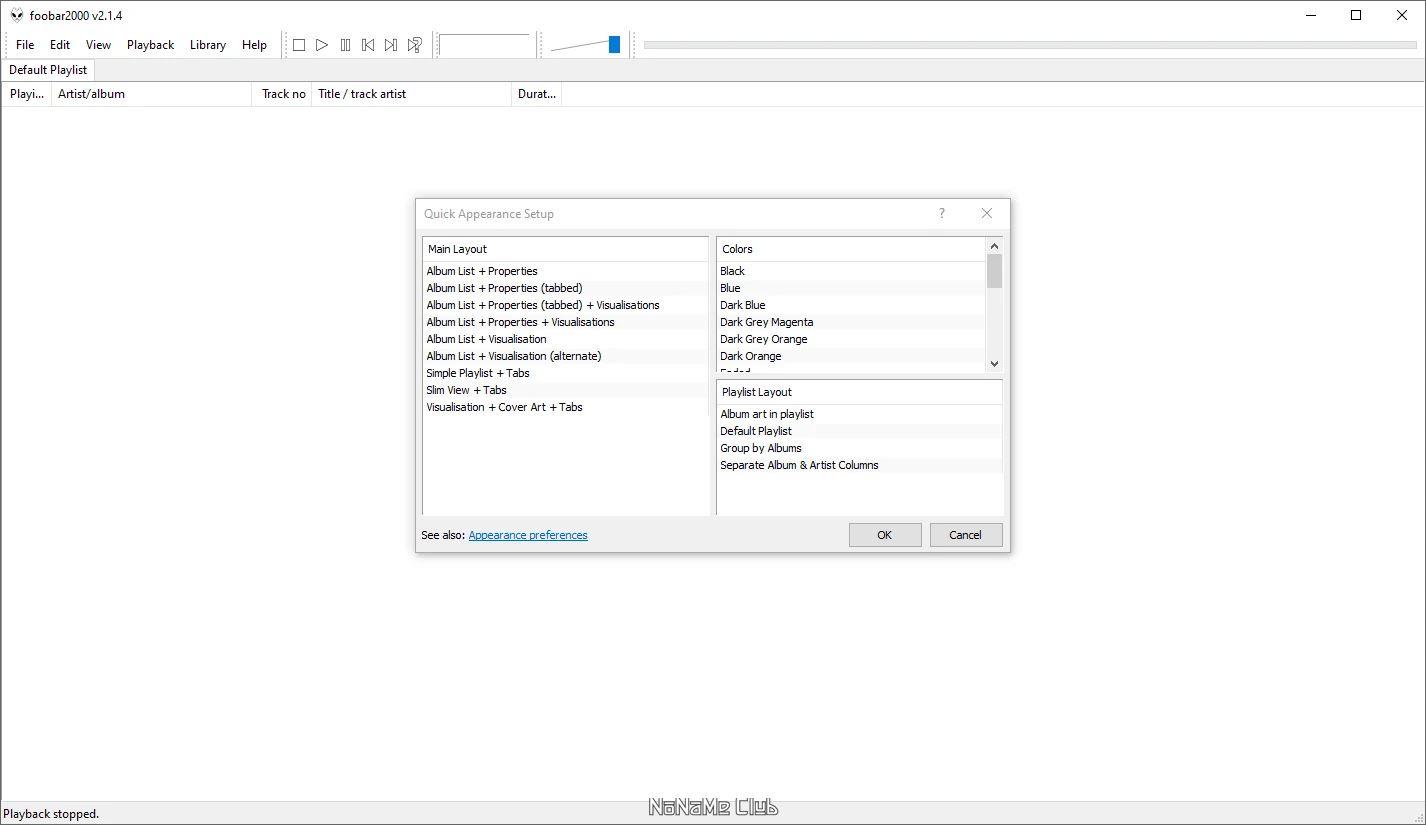Viewport: 1426px width, 825px height.
Task: Open the File menu
Action: click(x=25, y=45)
